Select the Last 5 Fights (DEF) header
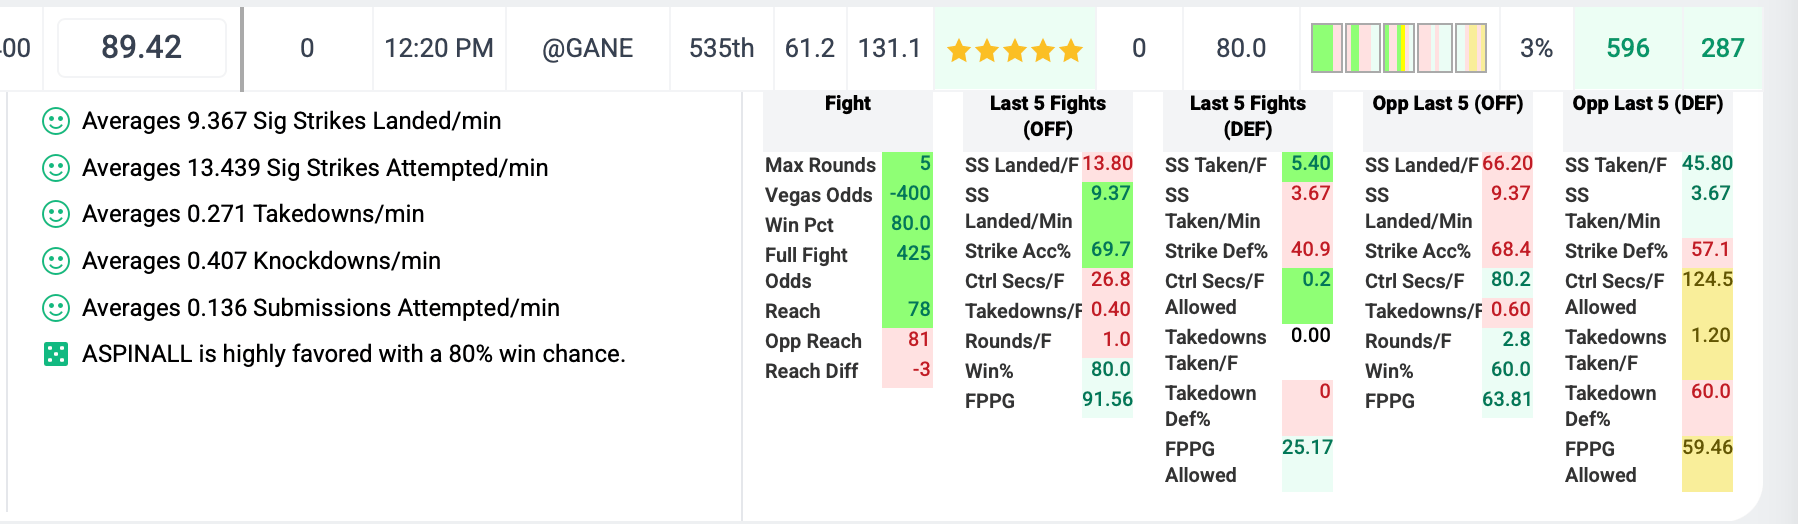This screenshot has width=1798, height=524. 1248,116
